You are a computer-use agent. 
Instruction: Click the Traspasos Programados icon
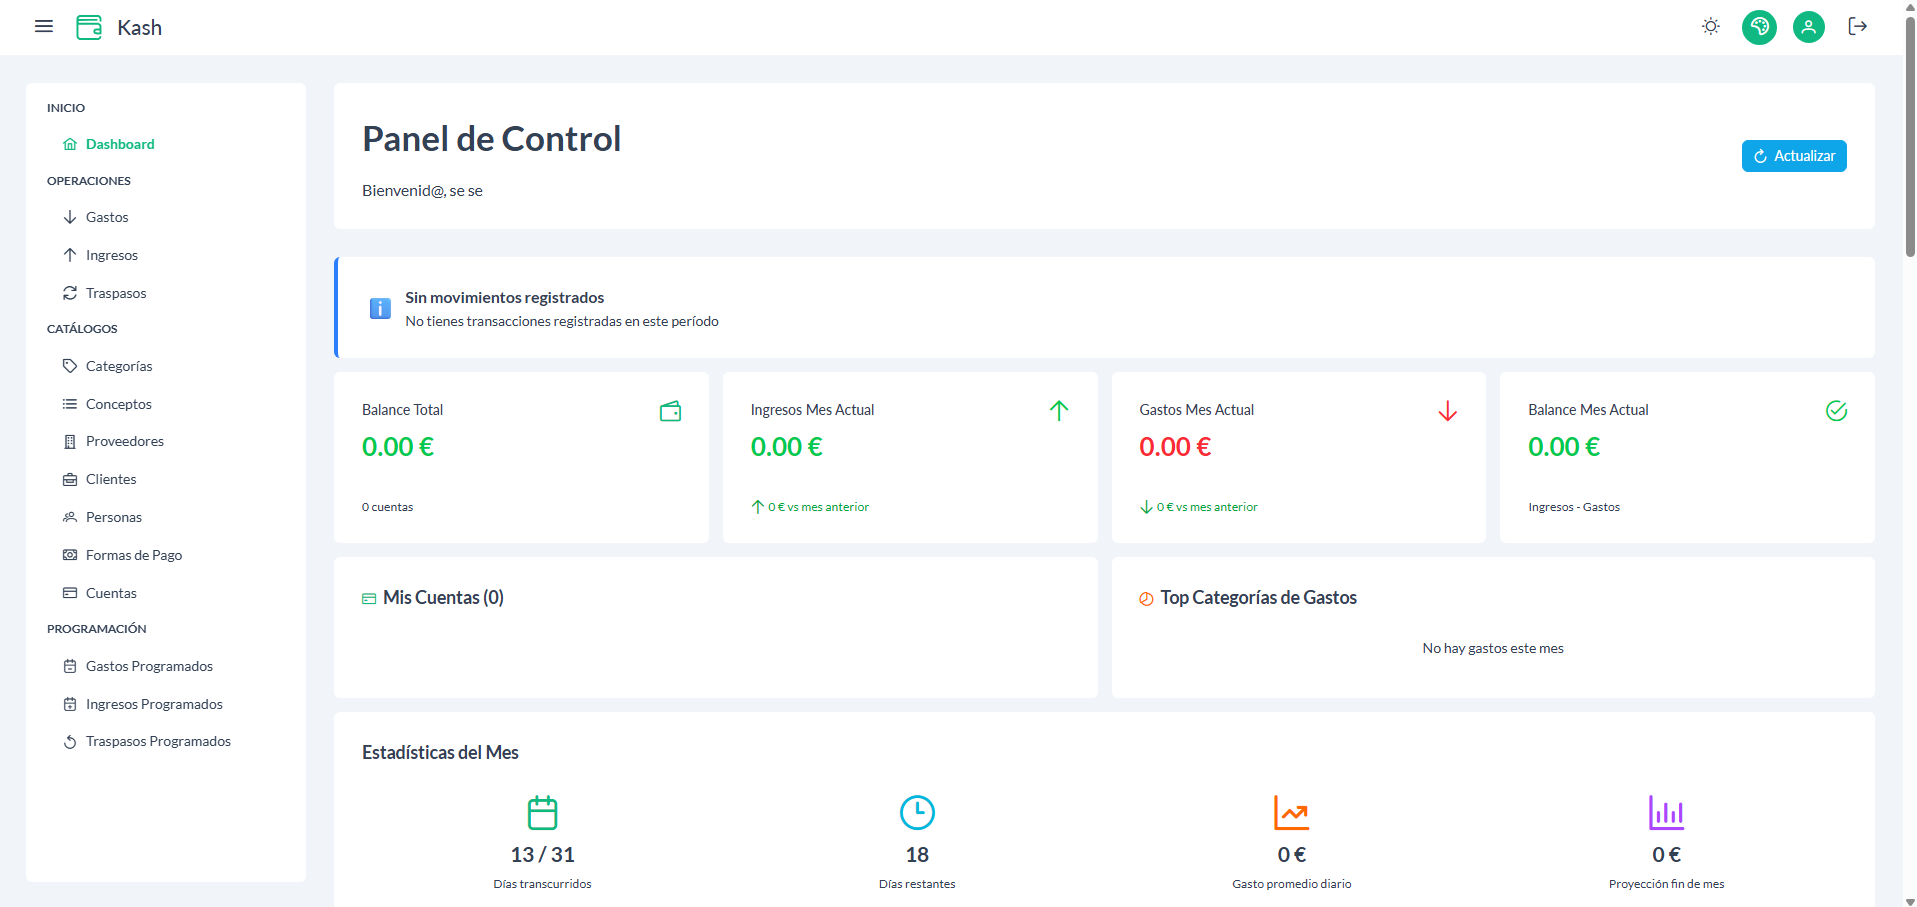[x=70, y=742]
